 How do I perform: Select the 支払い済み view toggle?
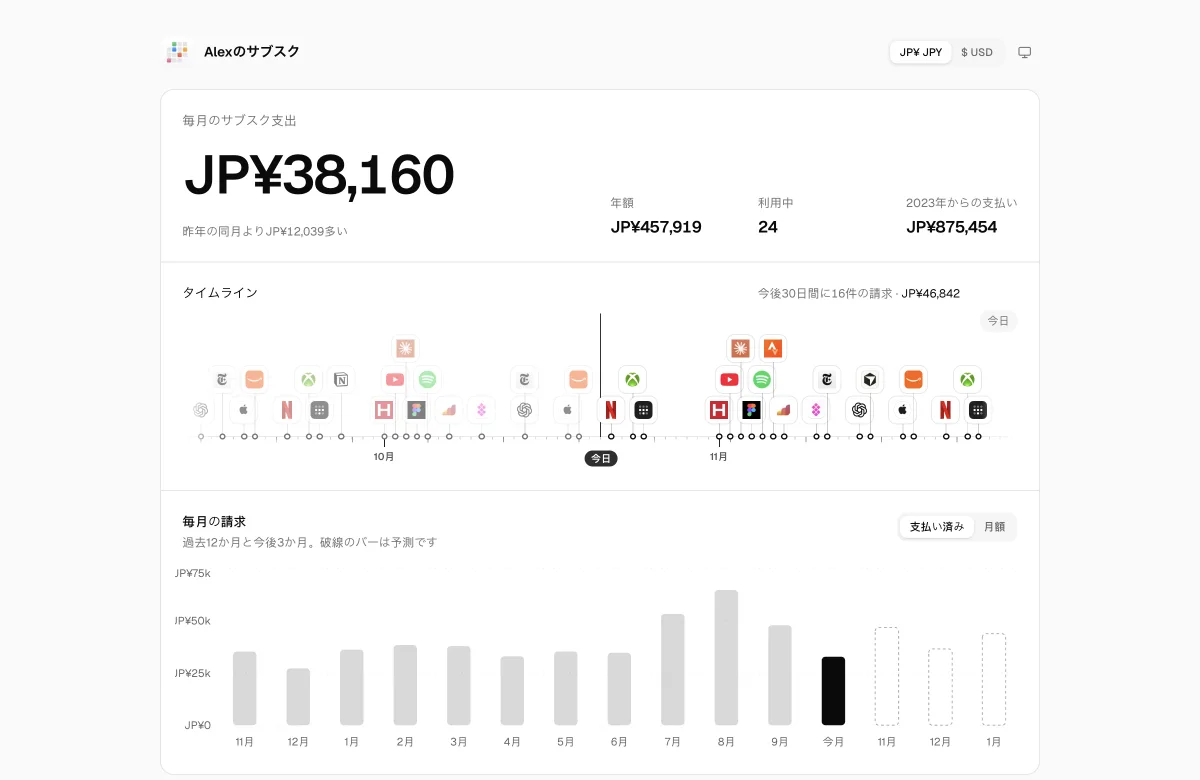click(937, 527)
